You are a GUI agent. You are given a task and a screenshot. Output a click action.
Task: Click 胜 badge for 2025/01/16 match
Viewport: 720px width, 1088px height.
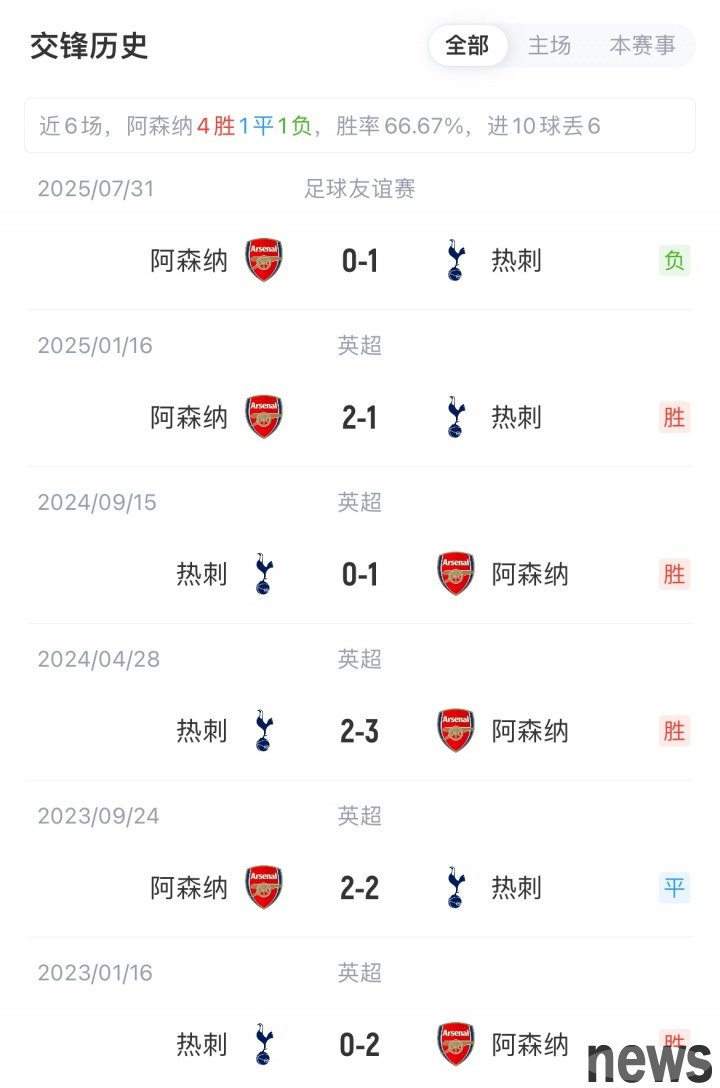(675, 417)
